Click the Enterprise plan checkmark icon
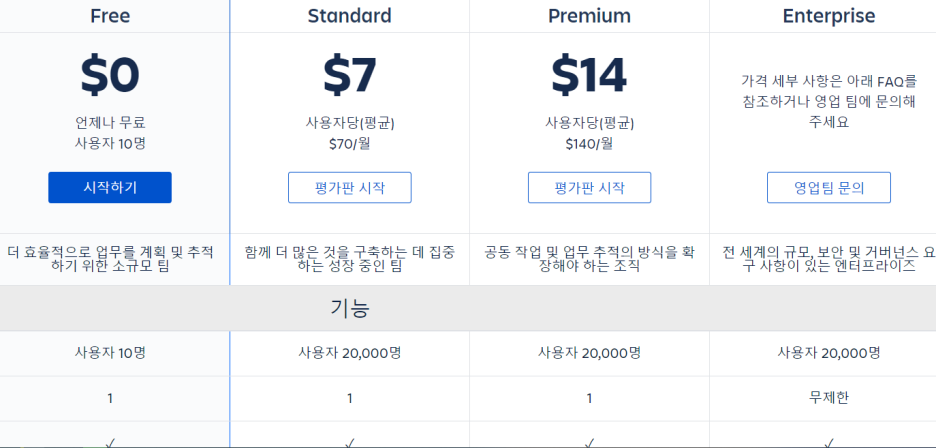Screen dimensions: 936x448 [x=829, y=443]
